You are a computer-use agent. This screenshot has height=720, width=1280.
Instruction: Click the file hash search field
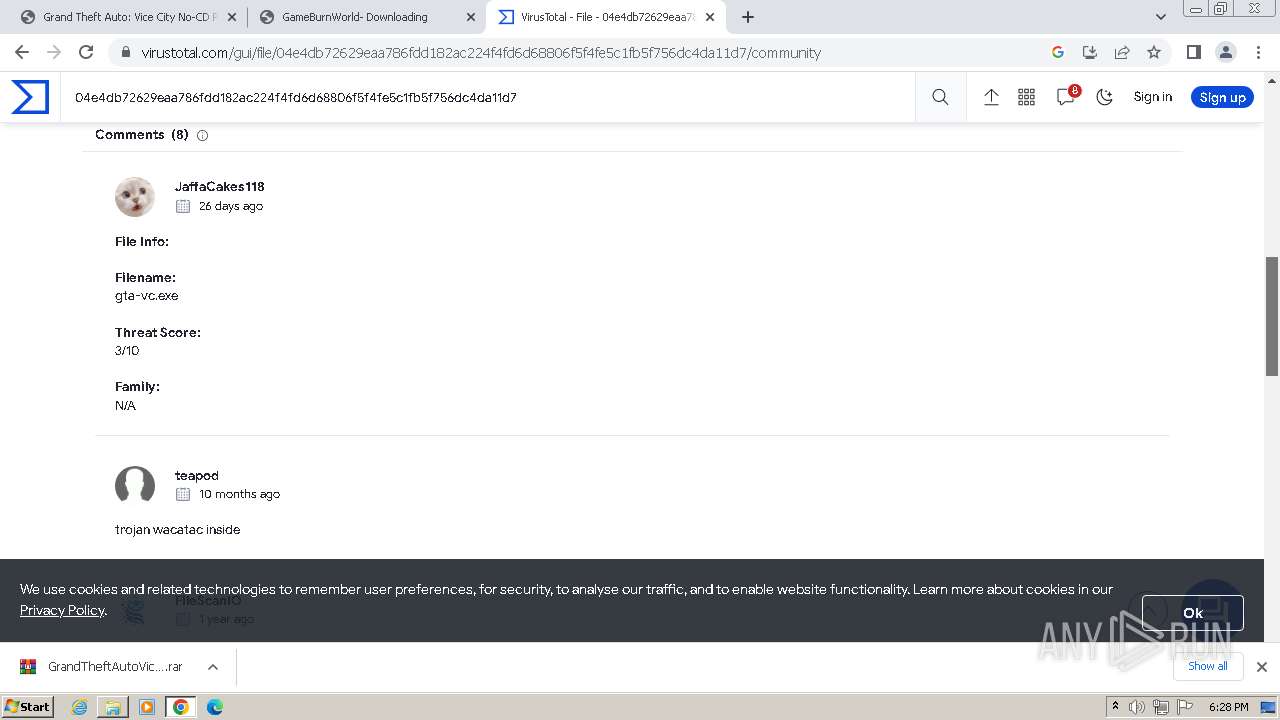click(x=490, y=97)
